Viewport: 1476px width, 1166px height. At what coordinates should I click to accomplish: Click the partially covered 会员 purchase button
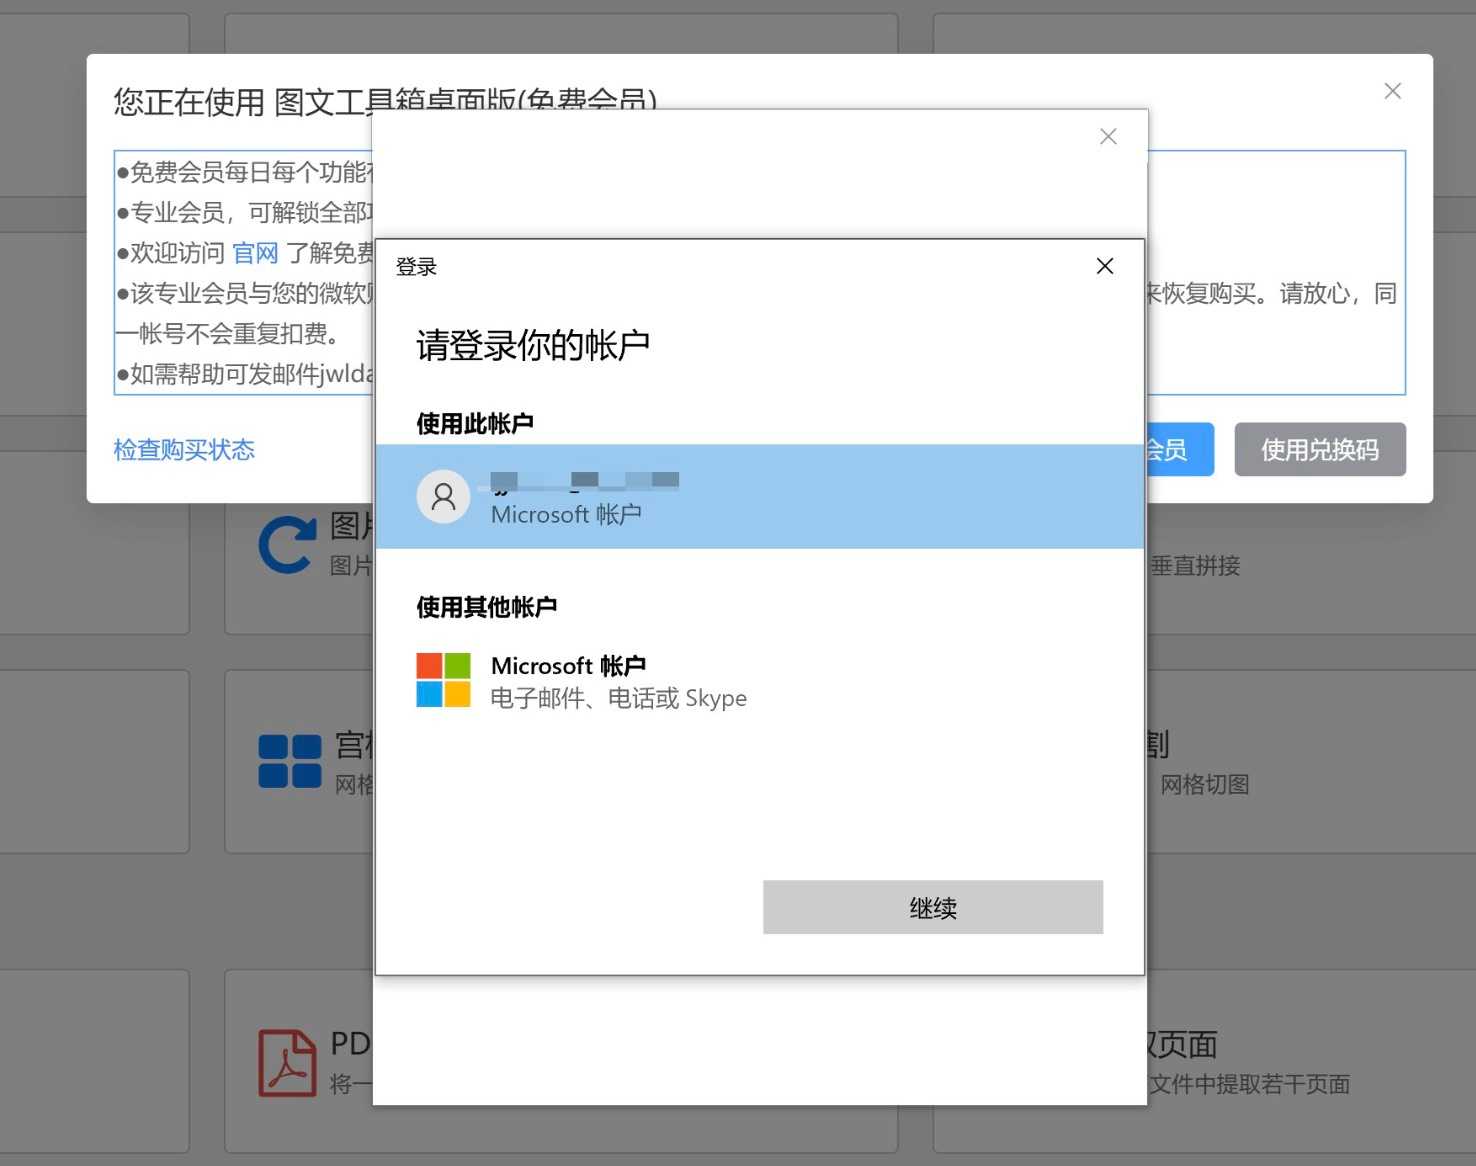(1178, 449)
